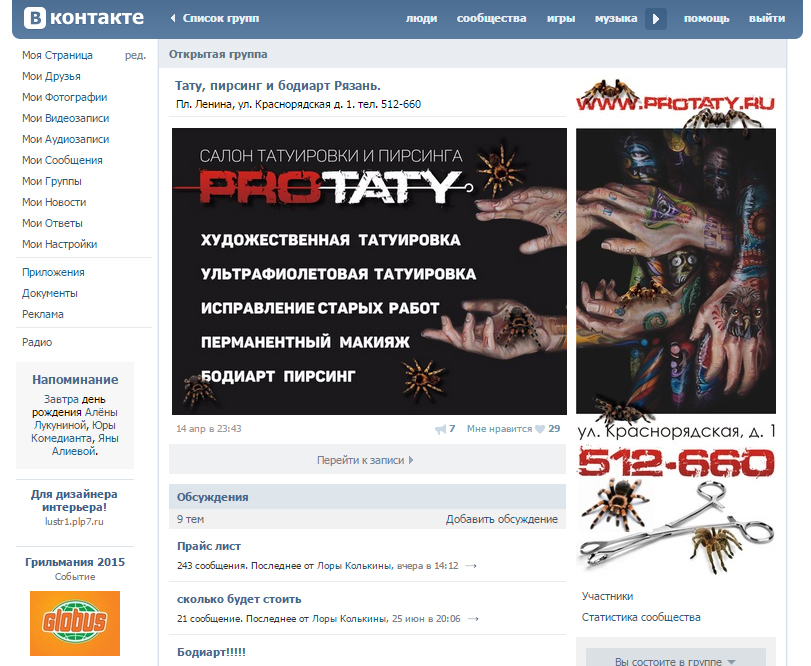Open Статистика сообщества
The image size is (811, 666).
[641, 617]
